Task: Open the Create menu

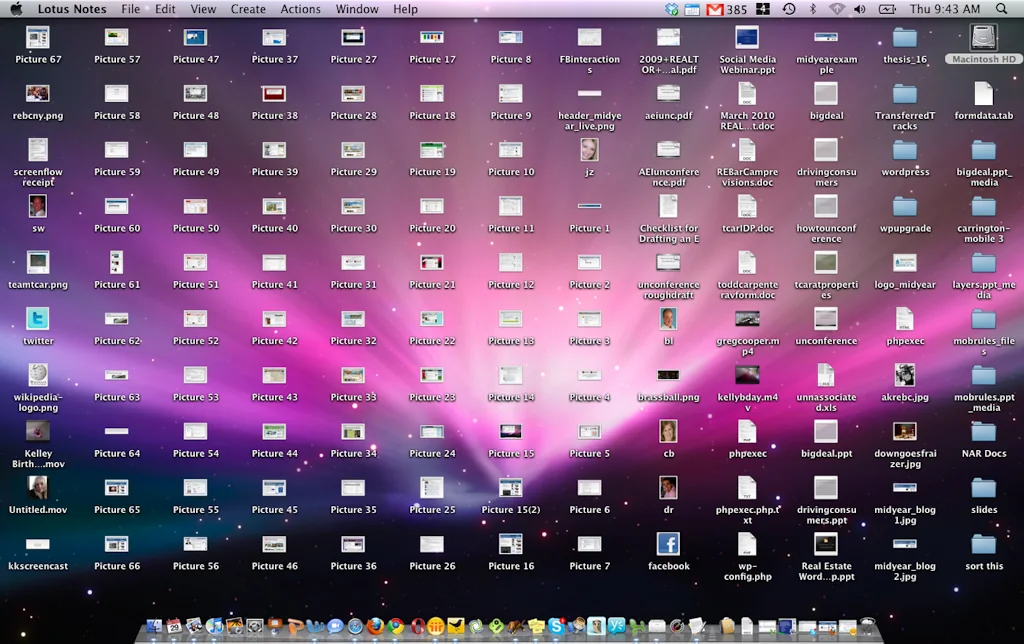Action: [x=248, y=9]
